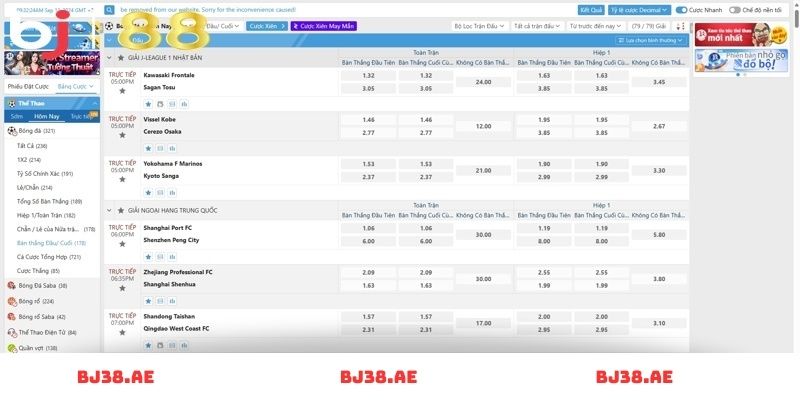The height and width of the screenshot is (400, 800).
Task: Open the Phiếu Đặt Cược tab
Action: 28,87
